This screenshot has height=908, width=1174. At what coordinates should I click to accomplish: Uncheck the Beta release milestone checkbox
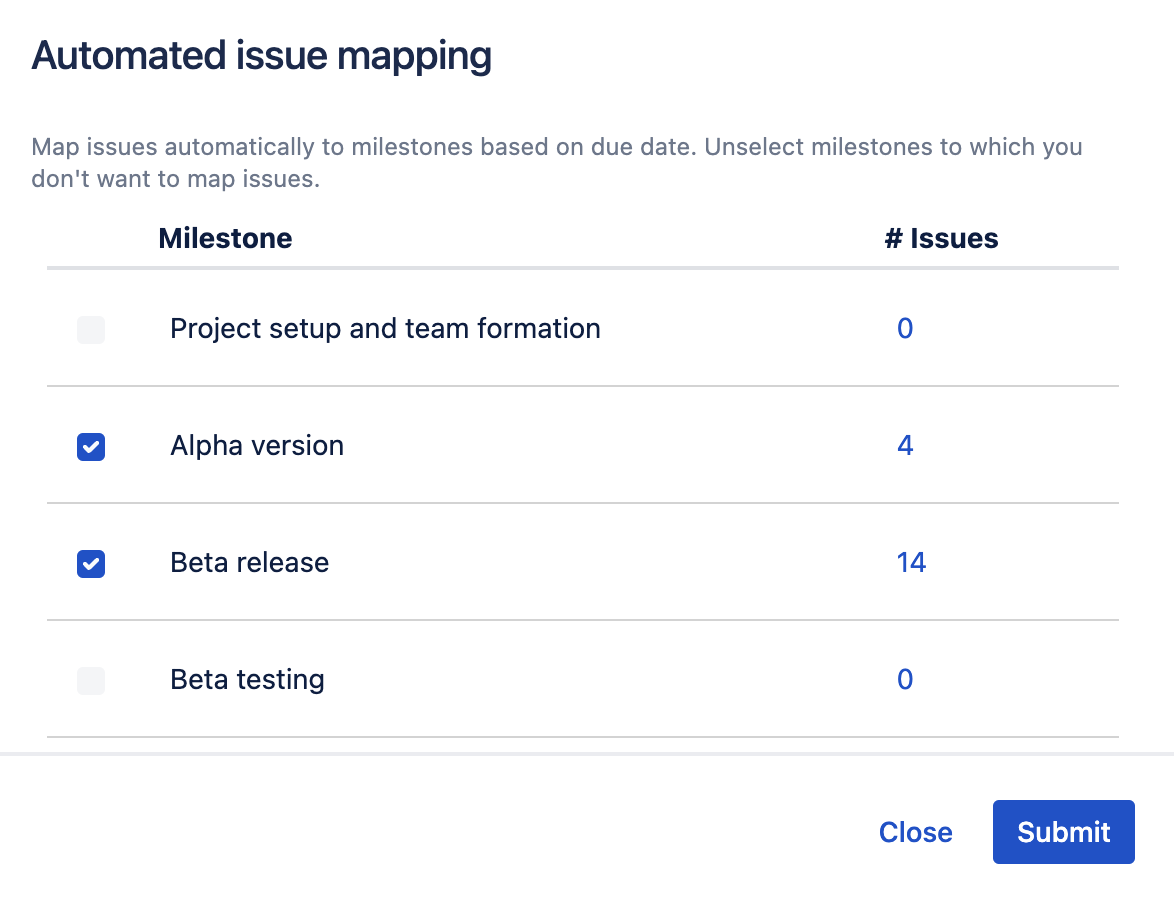coord(91,564)
